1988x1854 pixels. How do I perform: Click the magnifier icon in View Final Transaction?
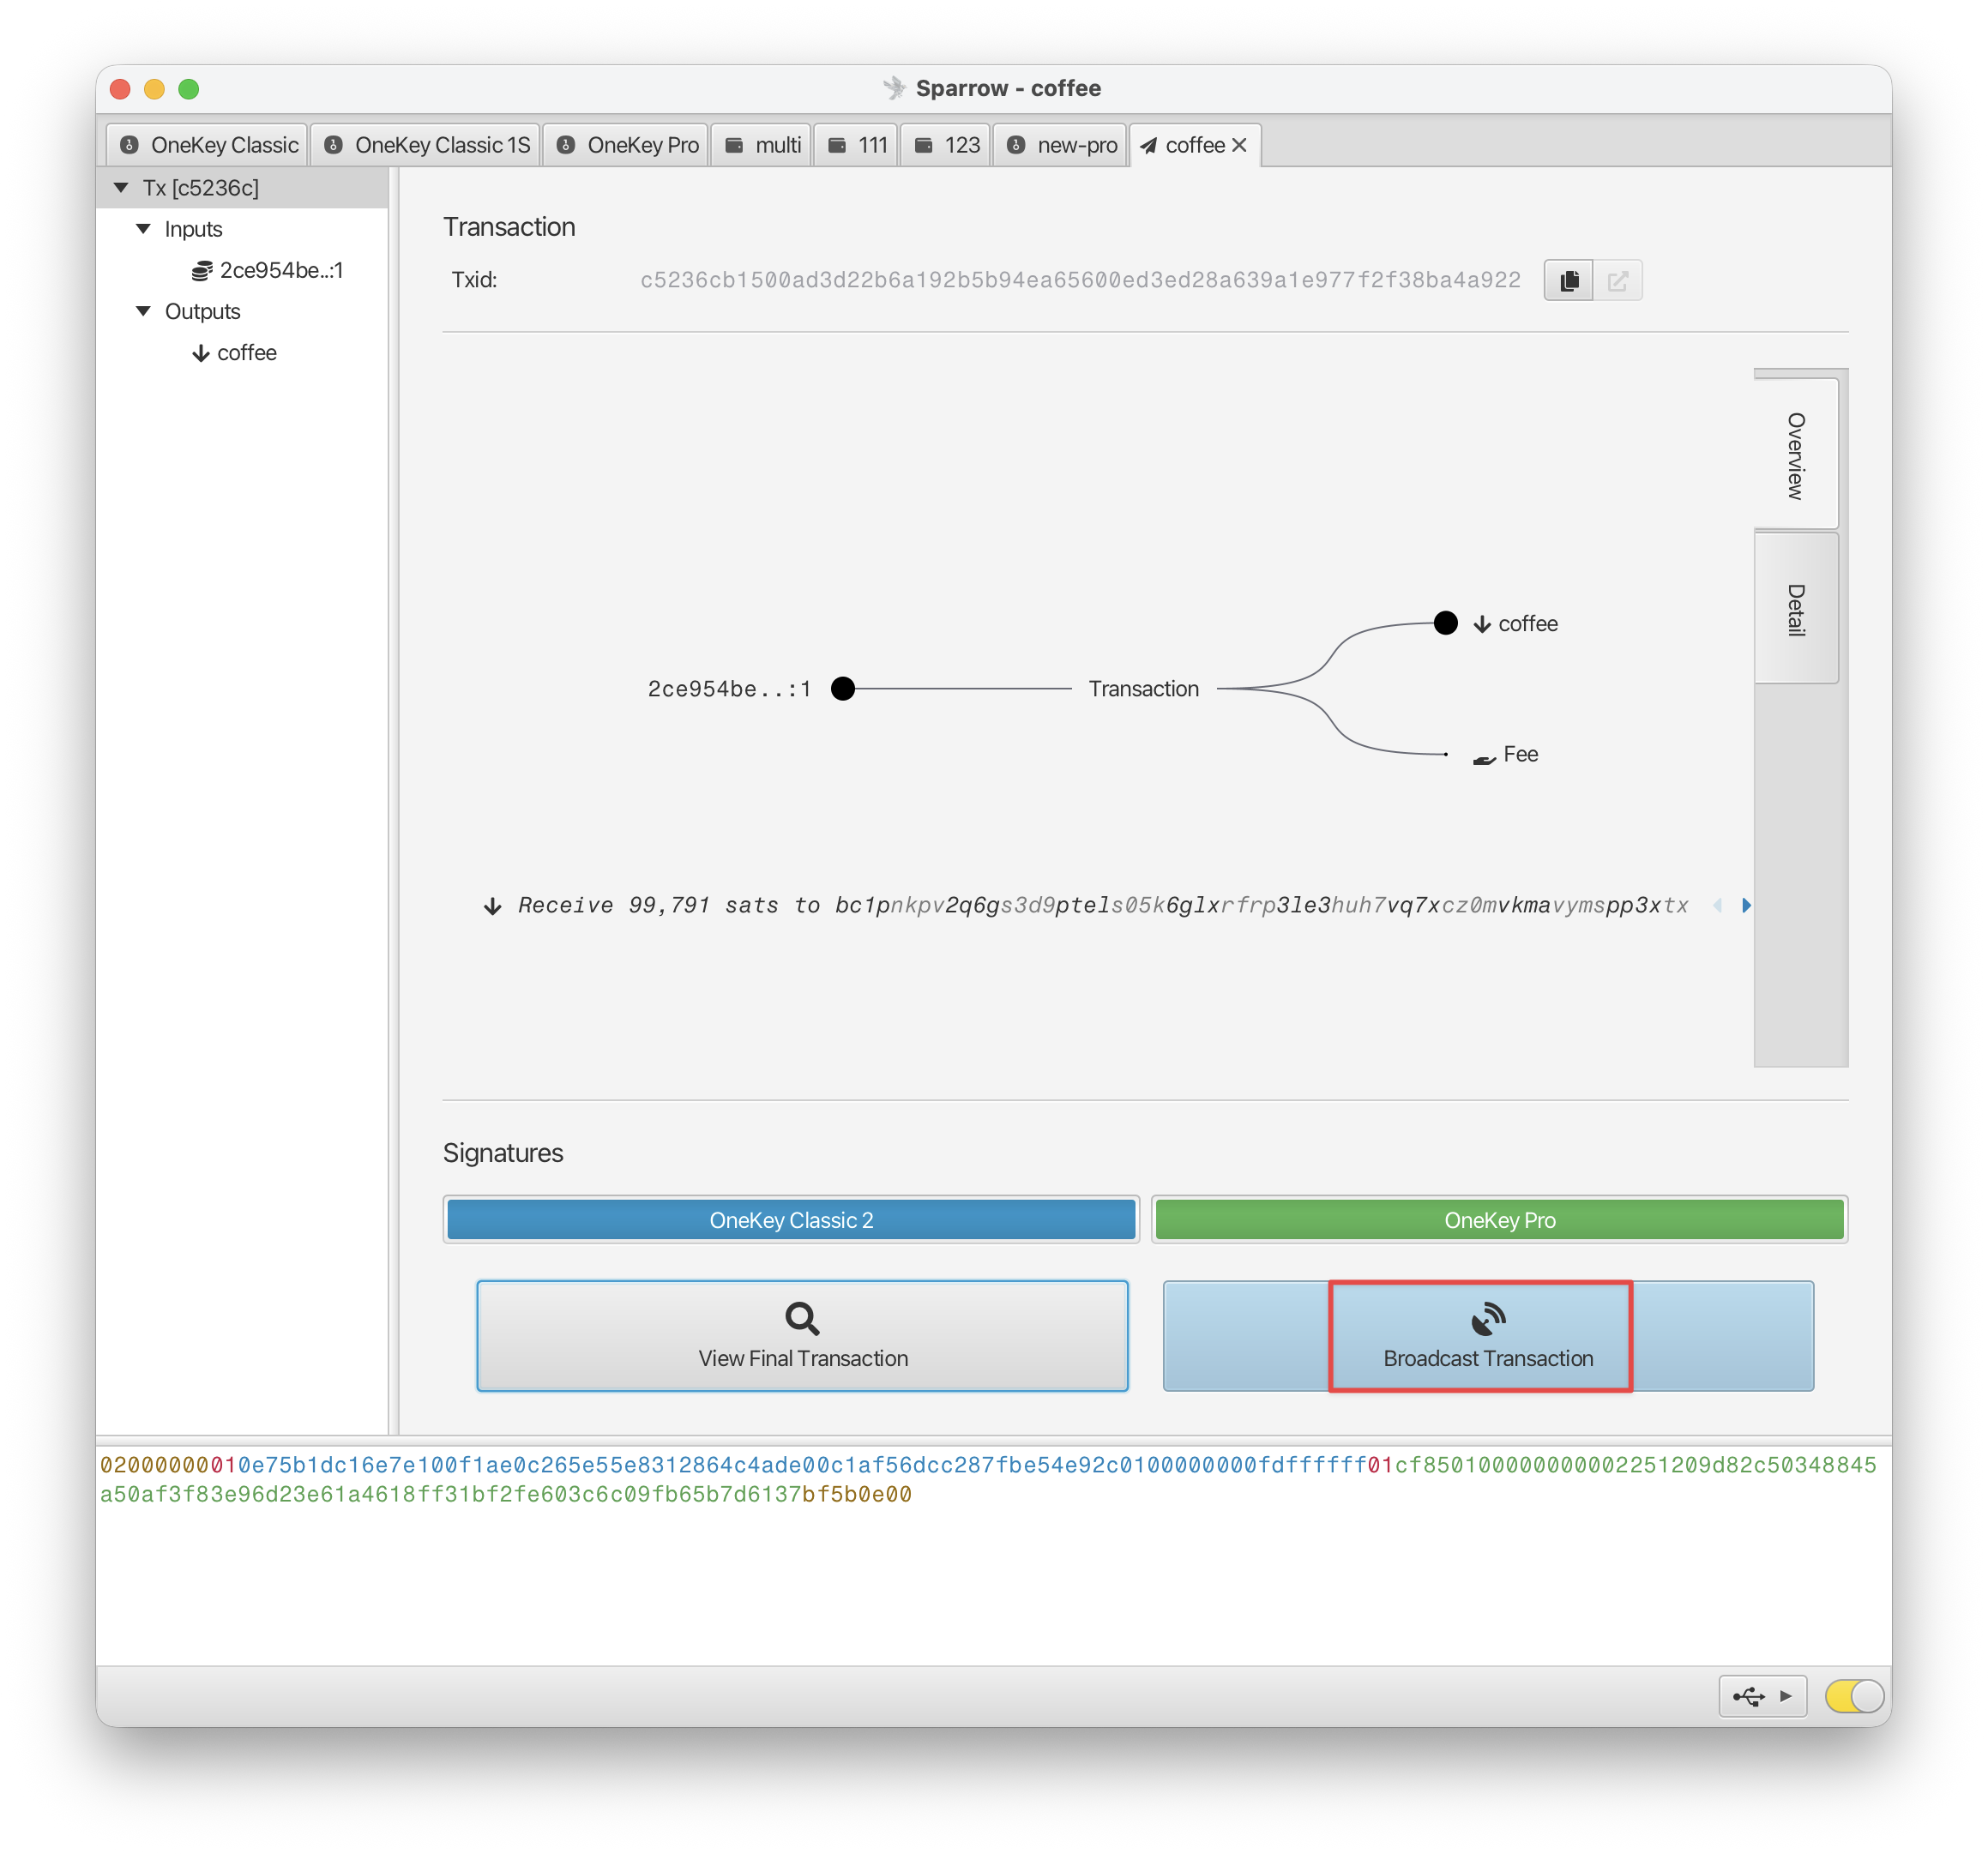pos(802,1318)
